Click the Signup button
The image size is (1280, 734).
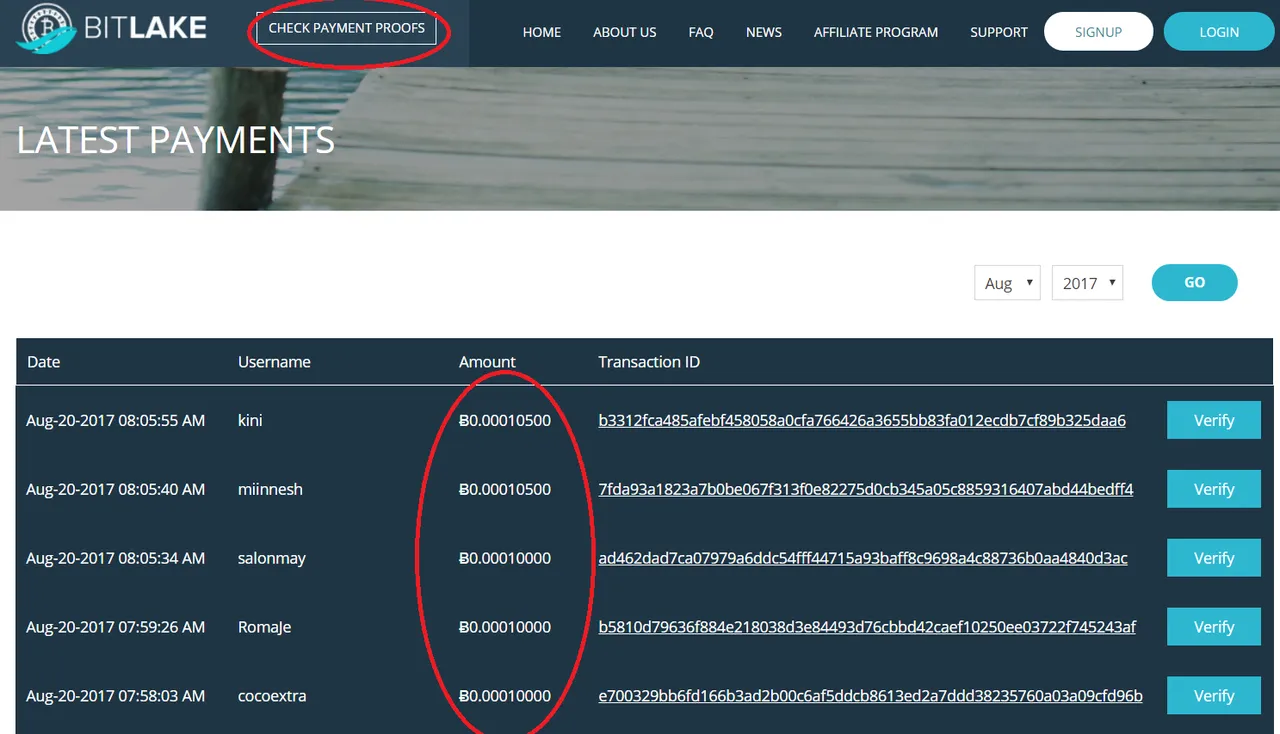click(x=1098, y=32)
